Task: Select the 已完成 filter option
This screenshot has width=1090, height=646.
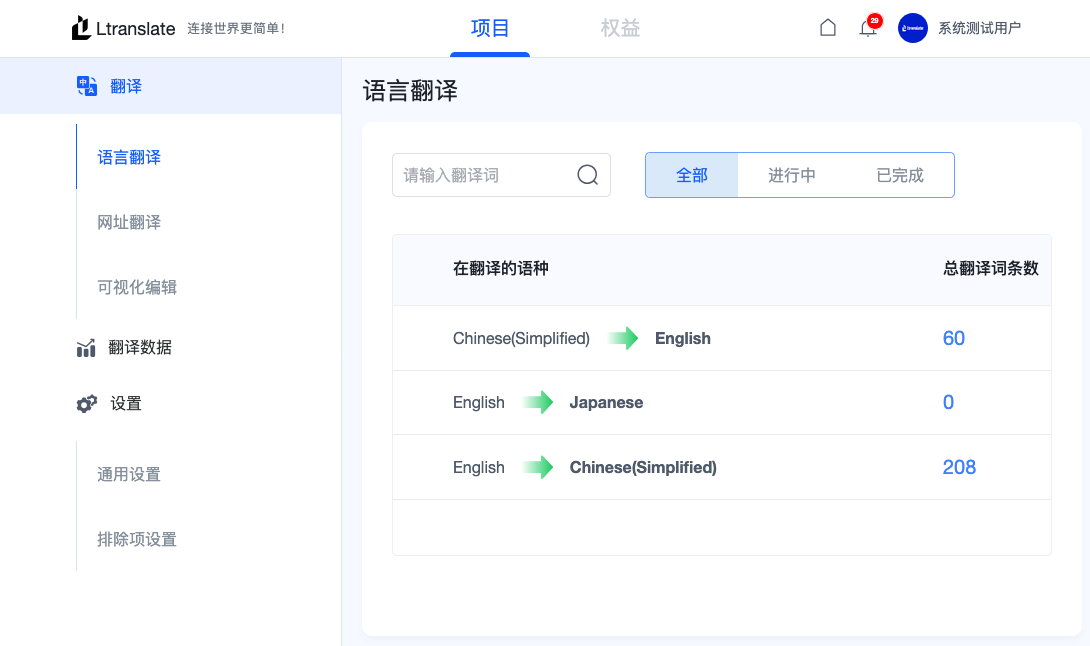Action: 899,174
